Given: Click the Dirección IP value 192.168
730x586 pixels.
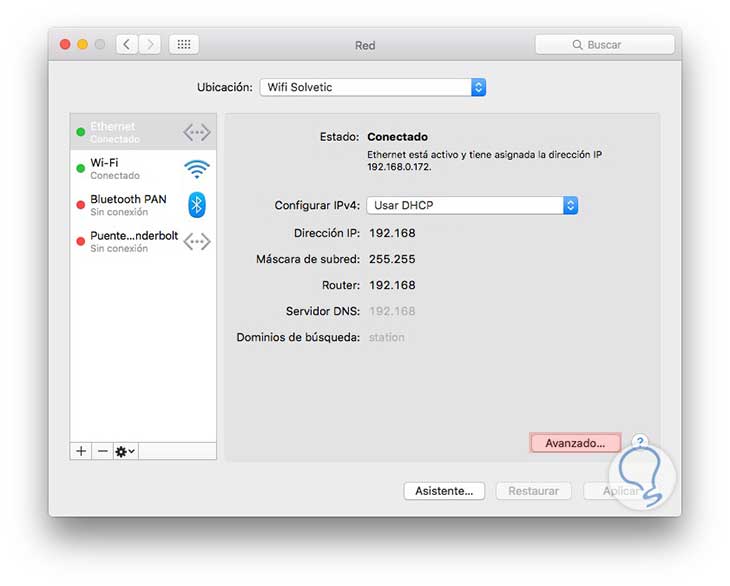Looking at the screenshot, I should click(x=392, y=233).
